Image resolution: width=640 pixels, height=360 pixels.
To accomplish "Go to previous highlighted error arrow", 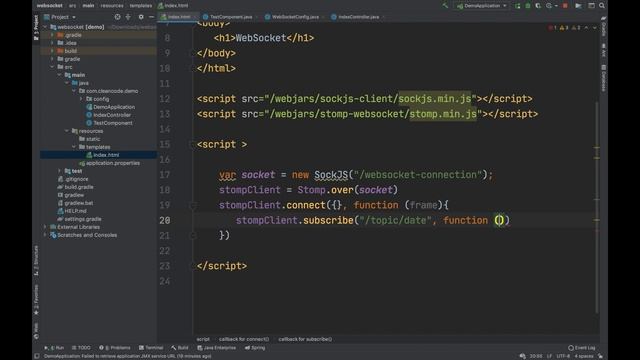I will [587, 28].
